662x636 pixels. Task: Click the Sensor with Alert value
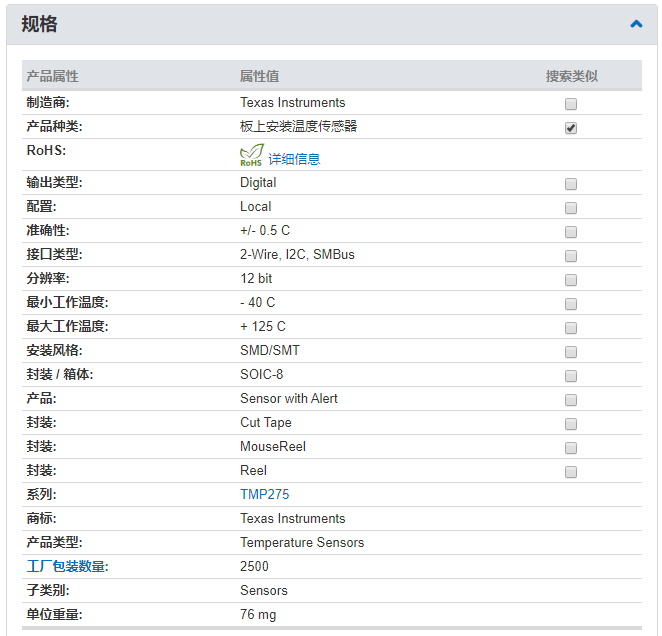coord(289,398)
